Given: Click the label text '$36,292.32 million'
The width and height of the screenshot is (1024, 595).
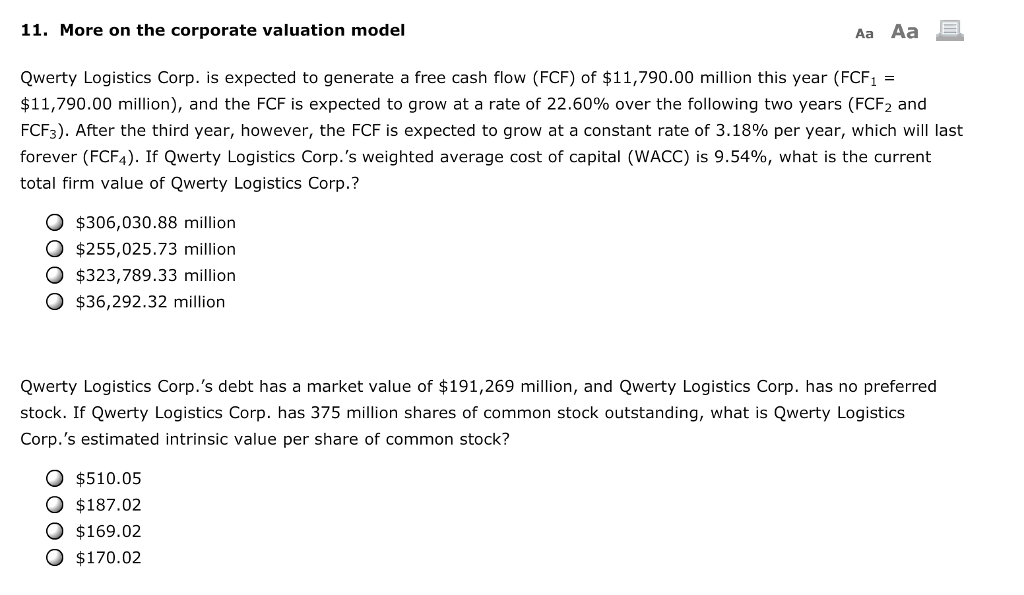Looking at the screenshot, I should pos(149,301).
